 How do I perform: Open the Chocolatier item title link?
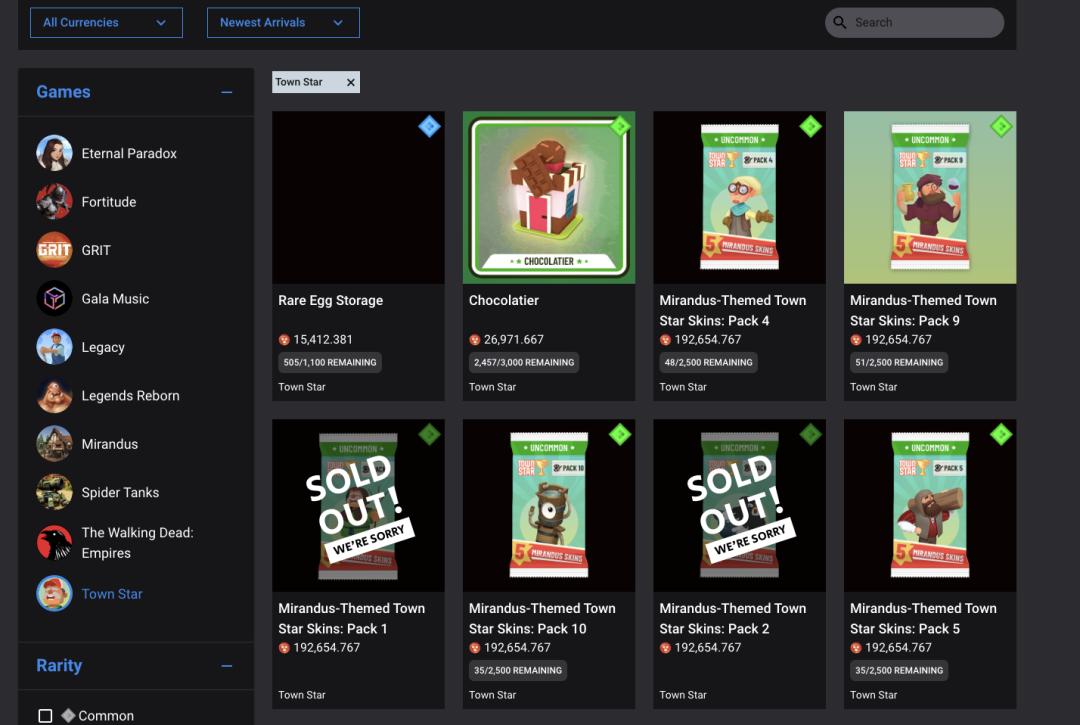[504, 300]
